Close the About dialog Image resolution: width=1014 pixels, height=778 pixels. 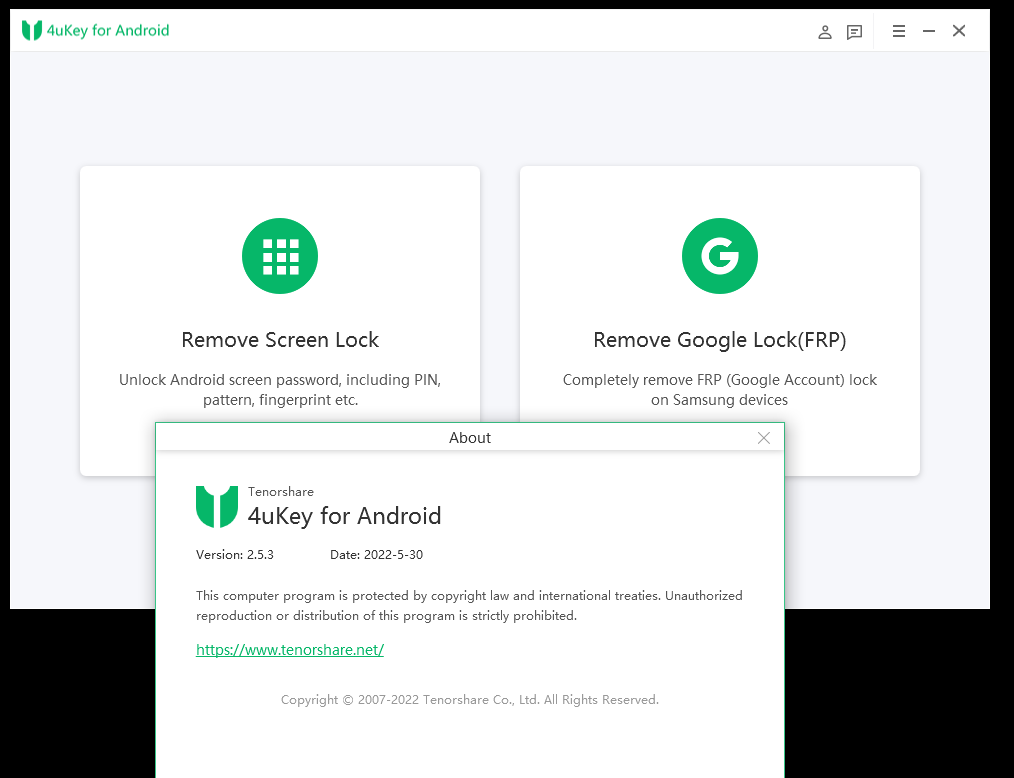click(x=763, y=438)
